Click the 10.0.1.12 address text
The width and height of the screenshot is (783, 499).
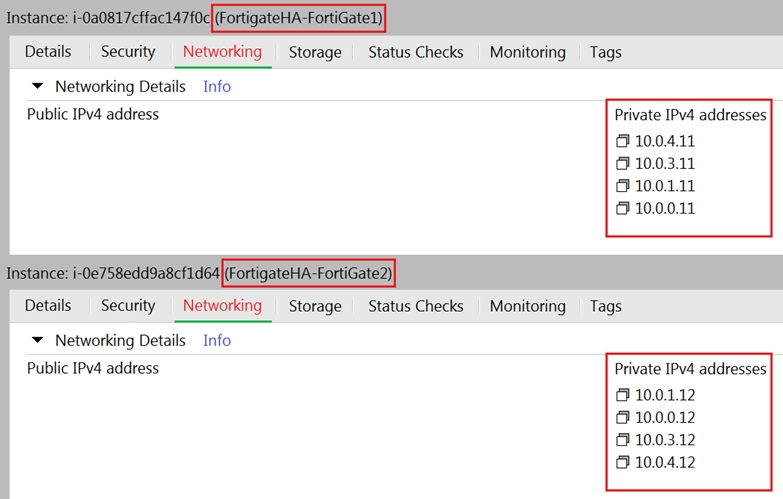click(x=665, y=395)
